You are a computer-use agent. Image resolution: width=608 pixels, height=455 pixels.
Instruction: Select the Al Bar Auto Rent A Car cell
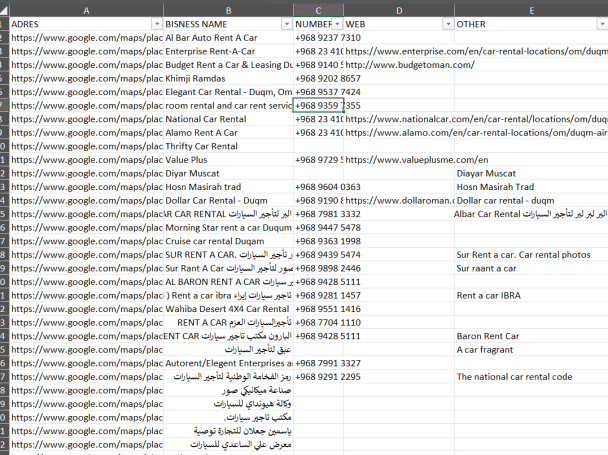(228, 38)
